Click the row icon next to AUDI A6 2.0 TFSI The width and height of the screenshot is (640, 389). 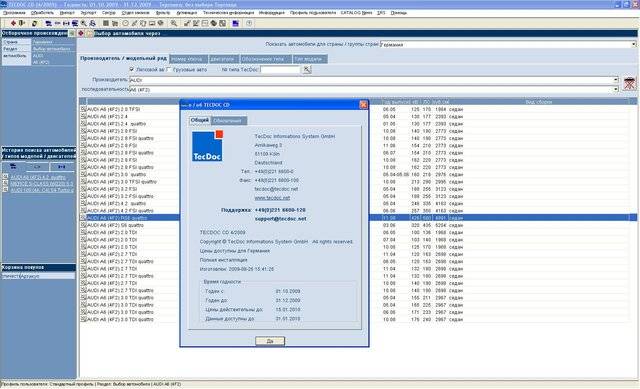point(83,109)
